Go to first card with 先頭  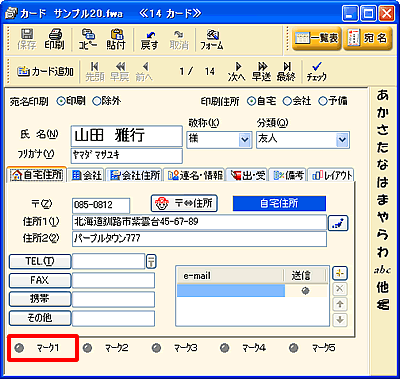click(x=95, y=71)
